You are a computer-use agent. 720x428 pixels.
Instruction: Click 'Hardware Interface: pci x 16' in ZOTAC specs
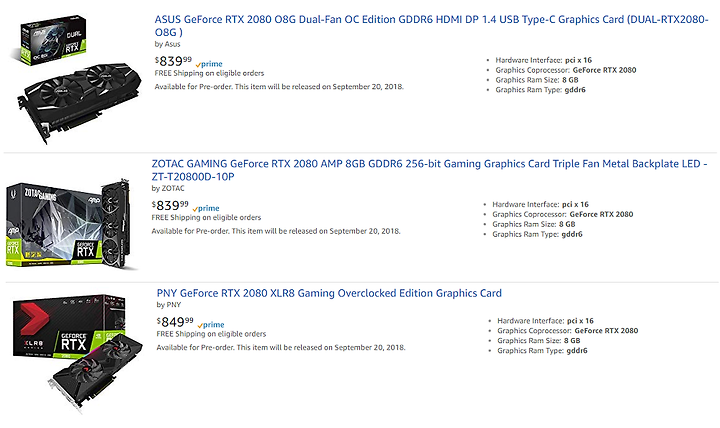coord(540,204)
